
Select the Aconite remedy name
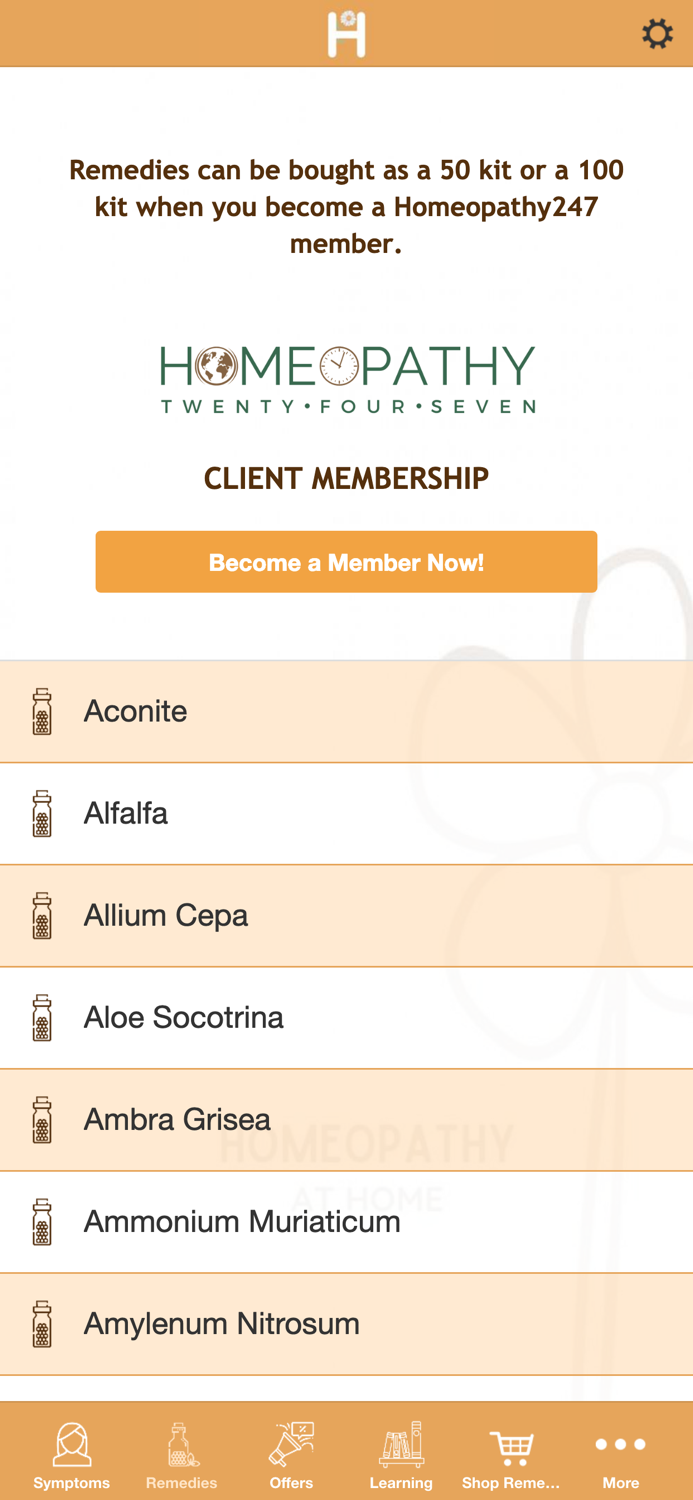tap(136, 712)
